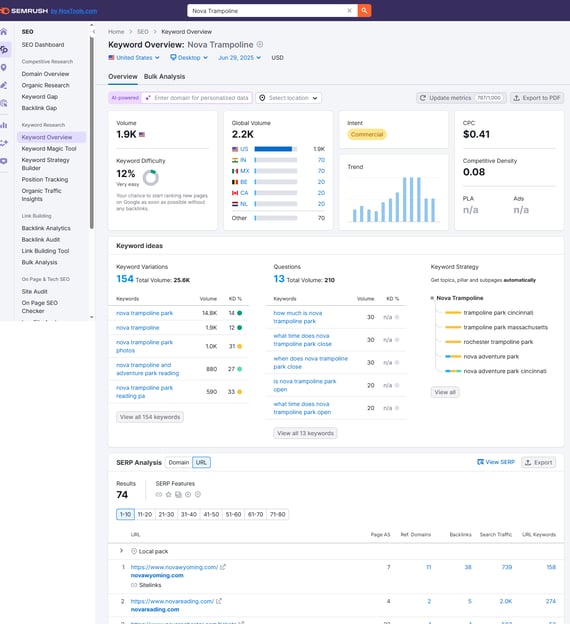Click the Keyword Gap sidebar item

pyautogui.click(x=40, y=97)
